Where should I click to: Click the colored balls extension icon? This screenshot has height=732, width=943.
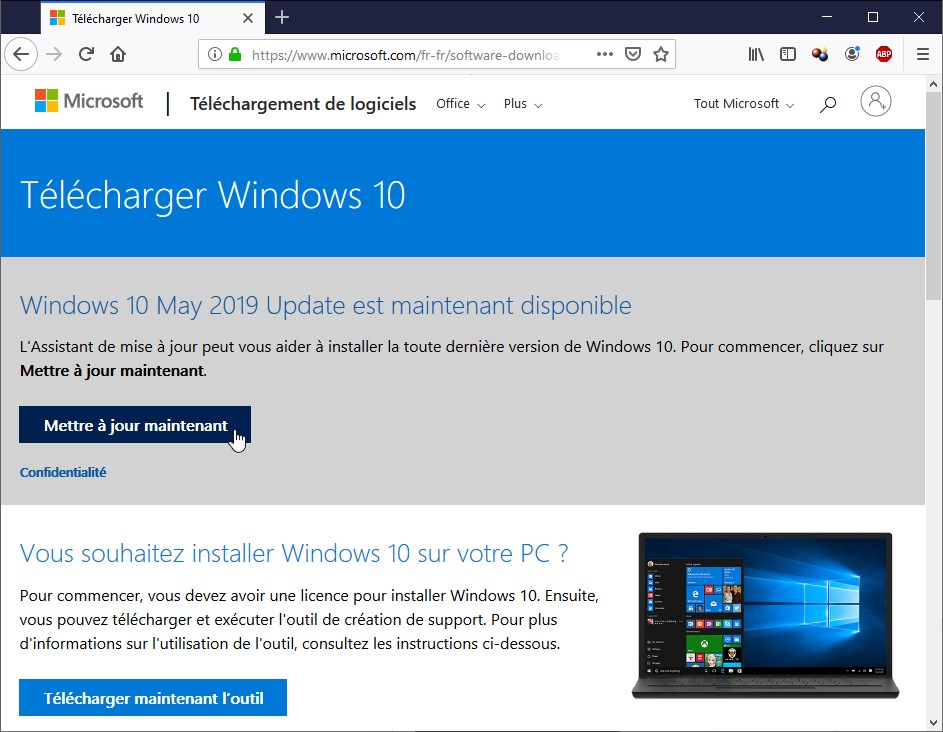pyautogui.click(x=820, y=54)
